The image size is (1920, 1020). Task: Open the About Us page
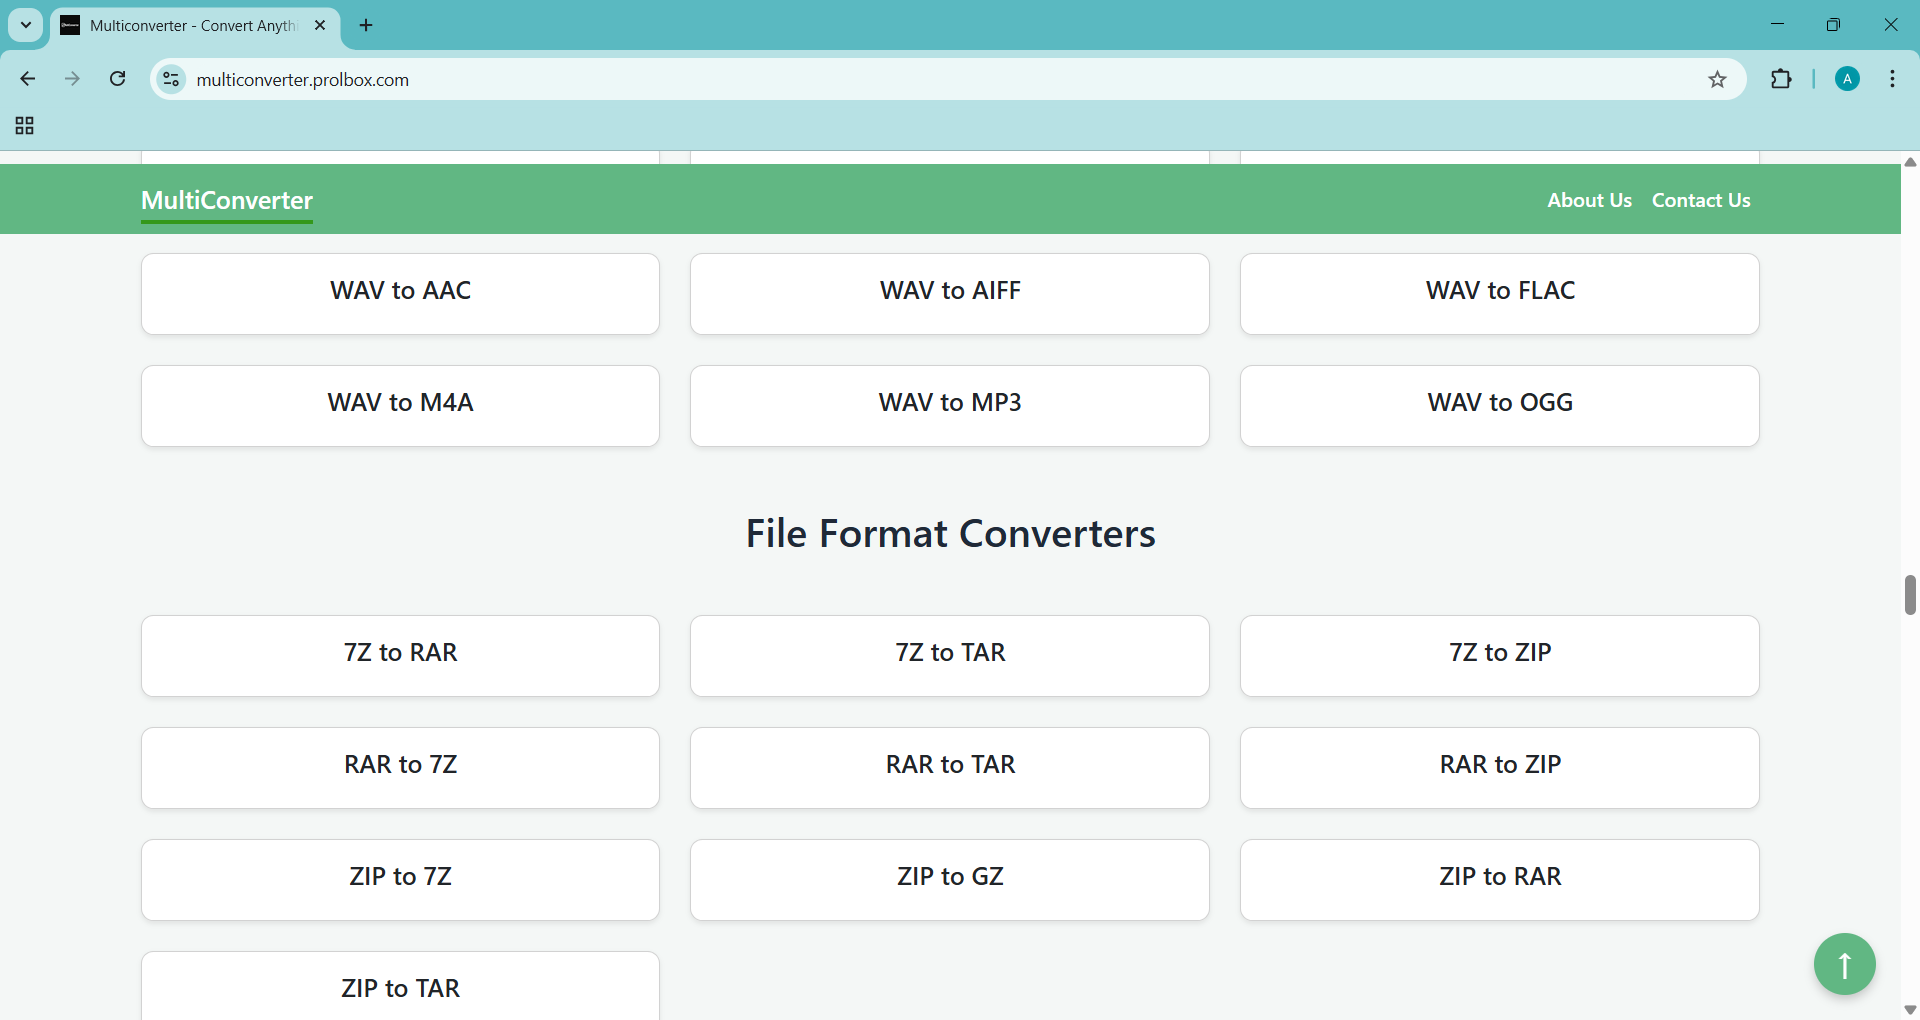click(1589, 200)
